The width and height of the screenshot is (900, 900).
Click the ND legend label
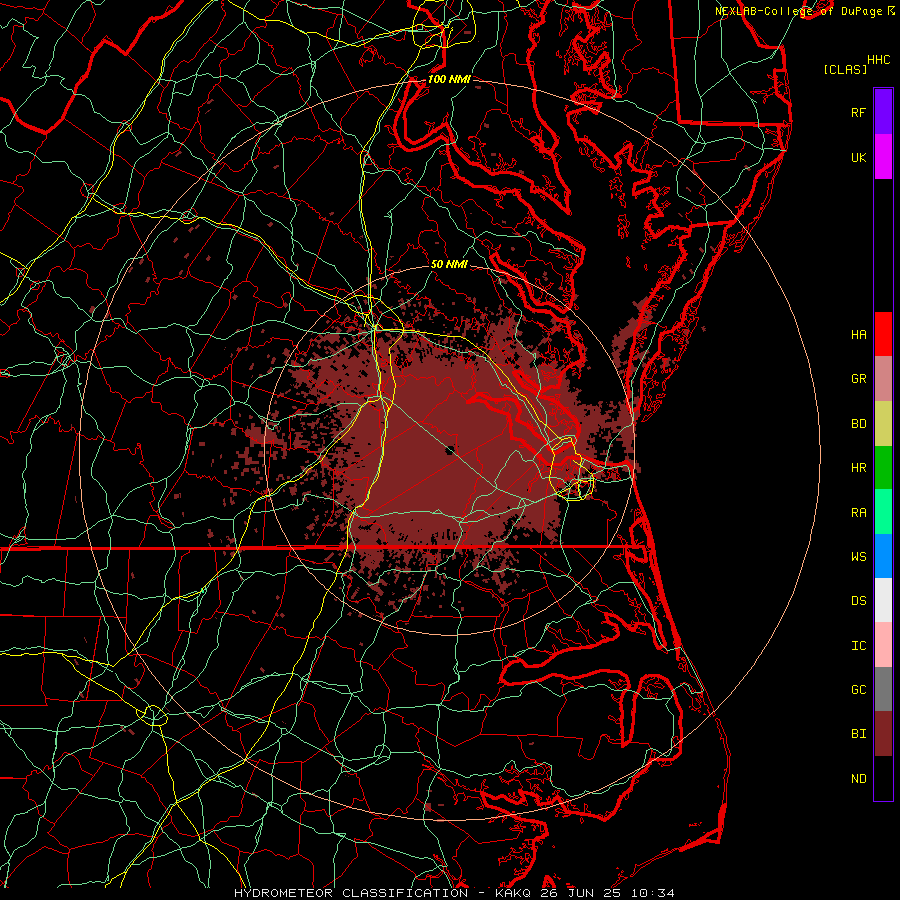pos(858,778)
